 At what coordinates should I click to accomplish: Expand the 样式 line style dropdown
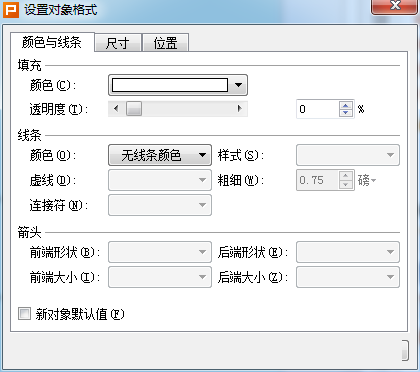(348, 155)
